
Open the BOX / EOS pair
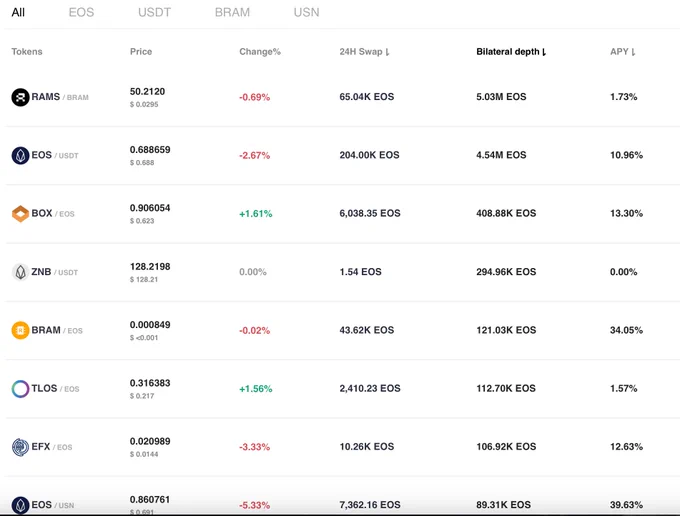53,213
